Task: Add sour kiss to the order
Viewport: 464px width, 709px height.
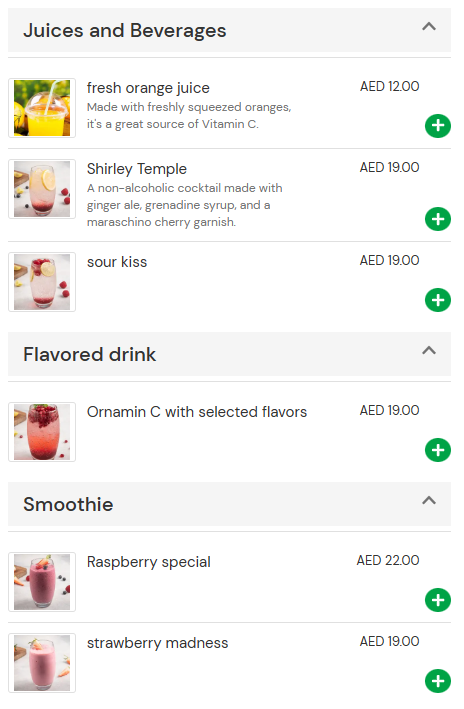Action: (437, 300)
